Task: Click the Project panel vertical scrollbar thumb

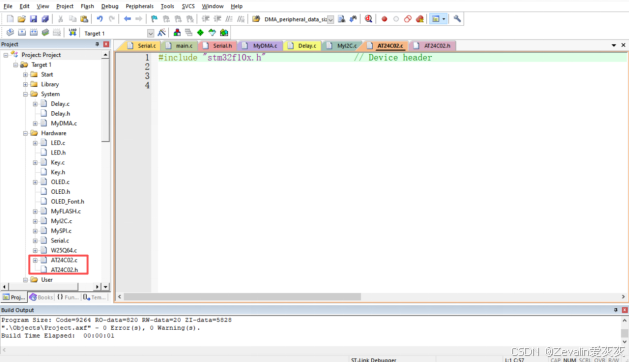Action: click(105, 100)
